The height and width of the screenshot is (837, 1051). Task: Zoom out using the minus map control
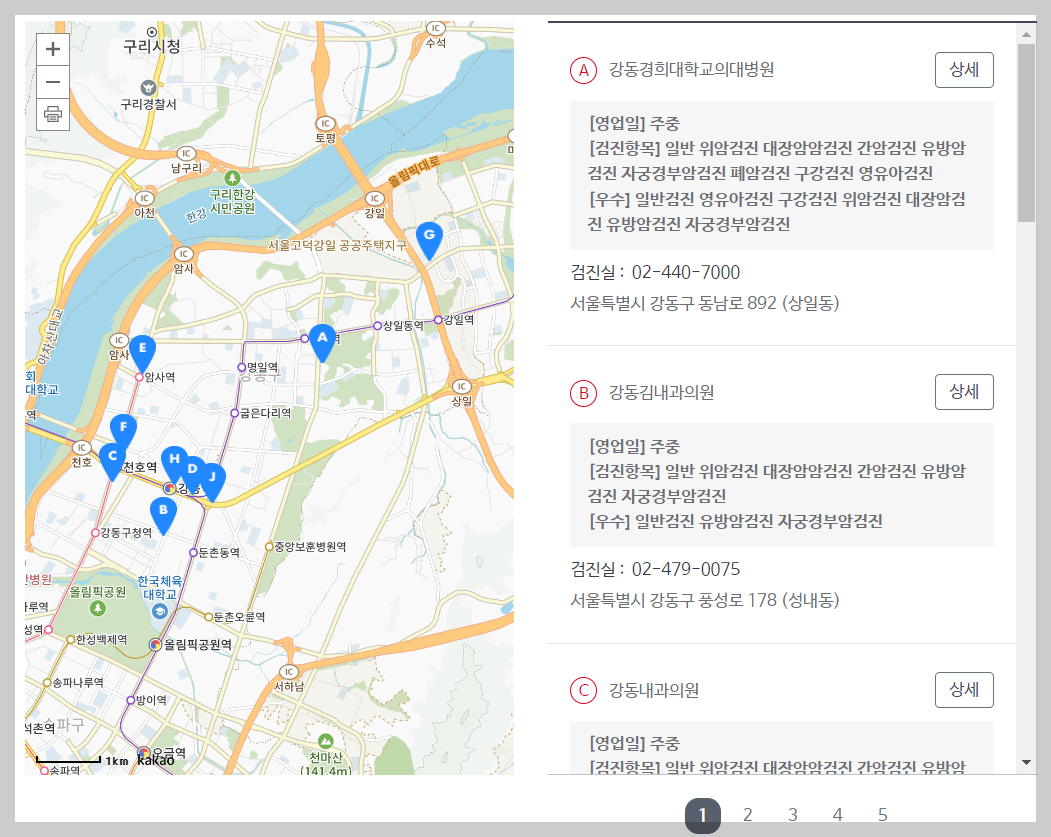tap(52, 81)
